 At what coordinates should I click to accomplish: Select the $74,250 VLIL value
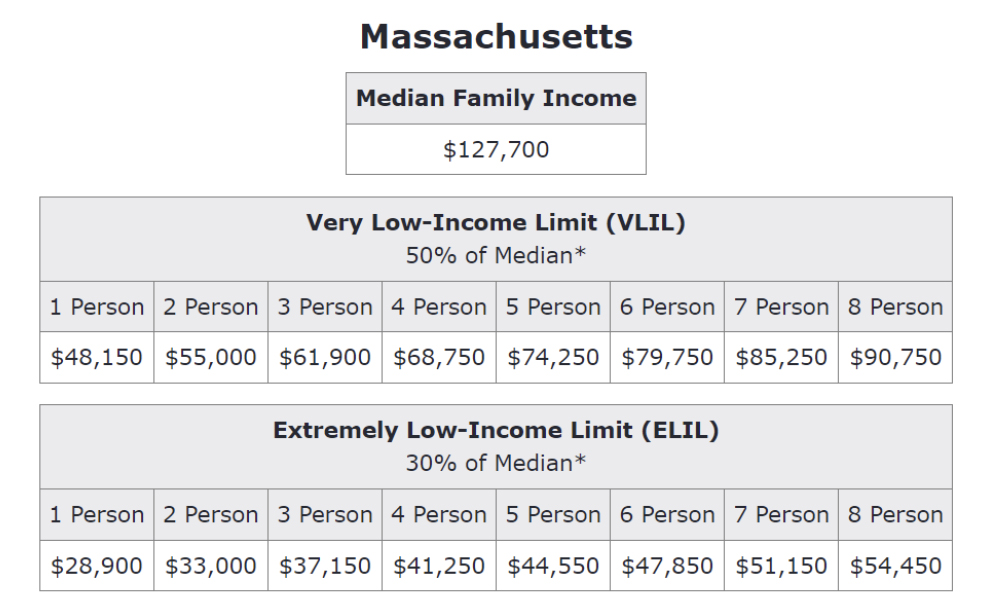tap(553, 357)
